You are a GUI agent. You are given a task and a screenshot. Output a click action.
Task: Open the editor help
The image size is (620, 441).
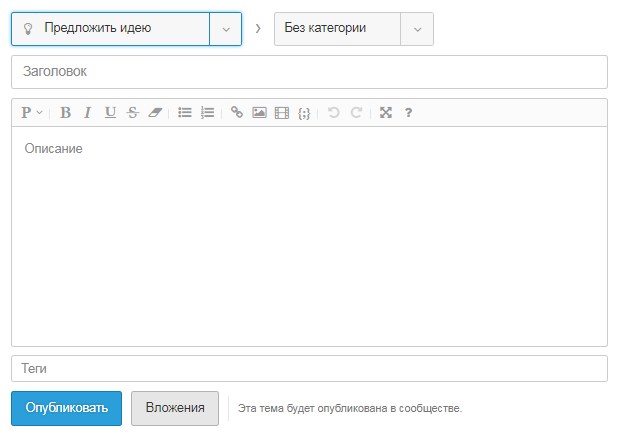pyautogui.click(x=408, y=113)
